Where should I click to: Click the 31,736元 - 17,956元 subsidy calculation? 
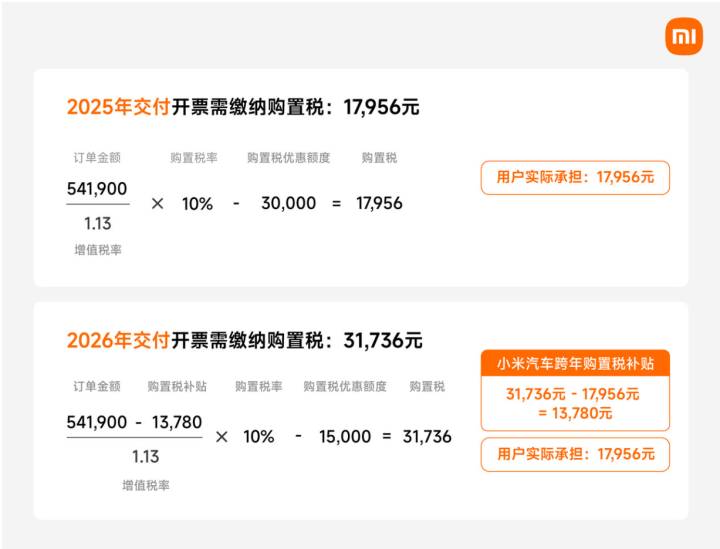pos(573,394)
